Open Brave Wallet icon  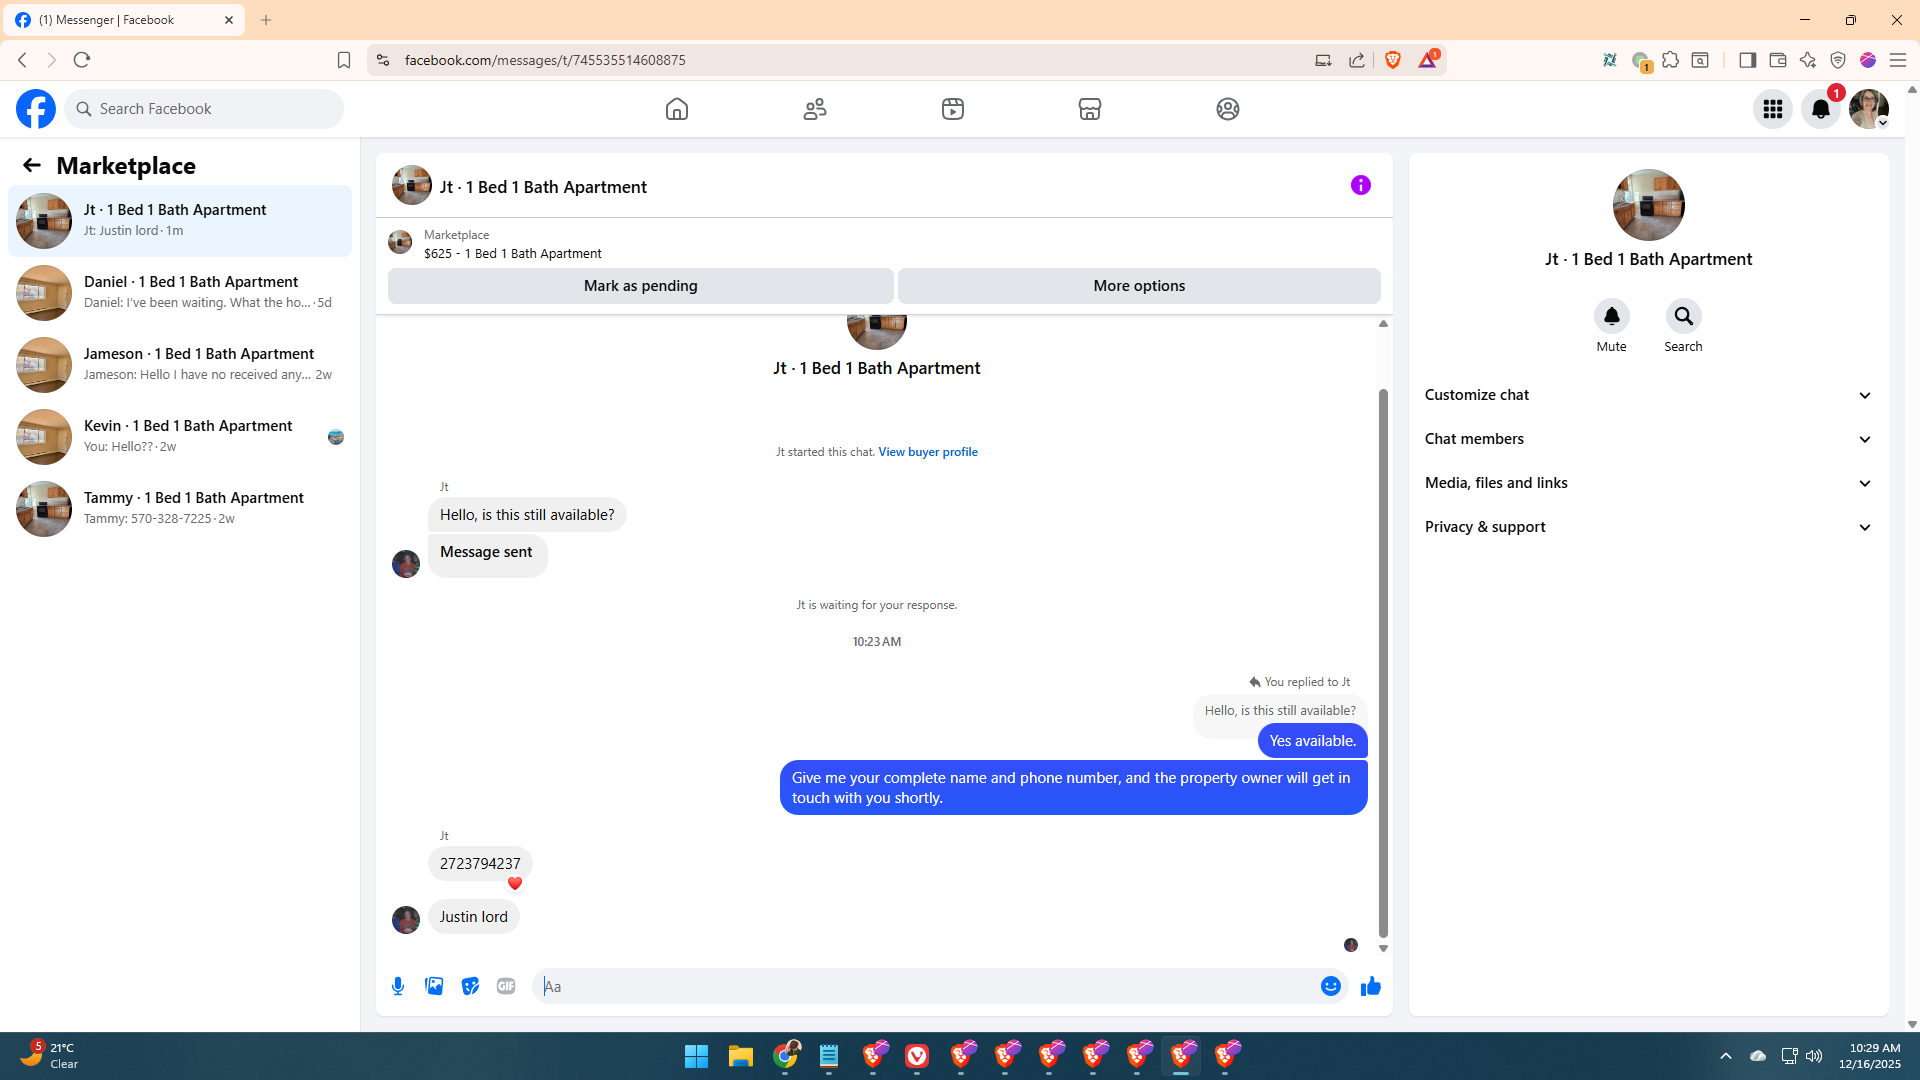pos(1778,60)
